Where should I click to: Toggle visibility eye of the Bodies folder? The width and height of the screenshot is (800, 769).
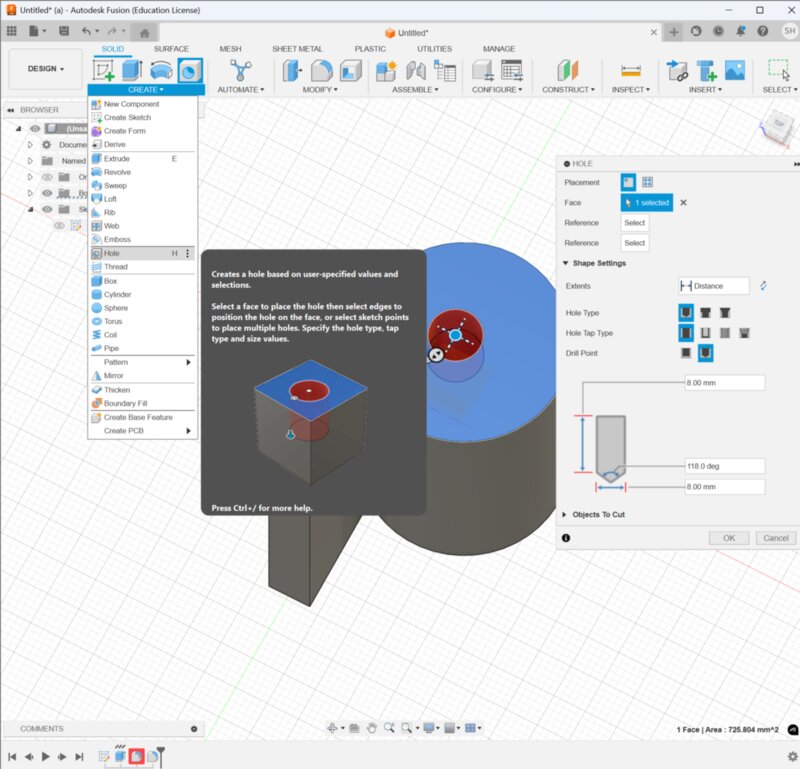pos(47,193)
